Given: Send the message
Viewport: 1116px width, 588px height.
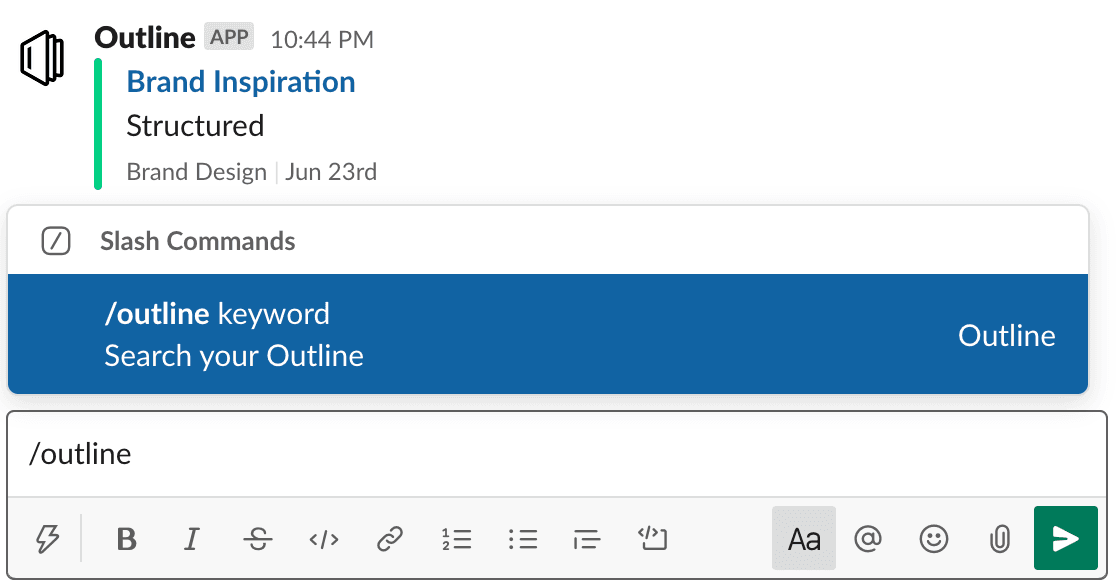Looking at the screenshot, I should click(1065, 540).
